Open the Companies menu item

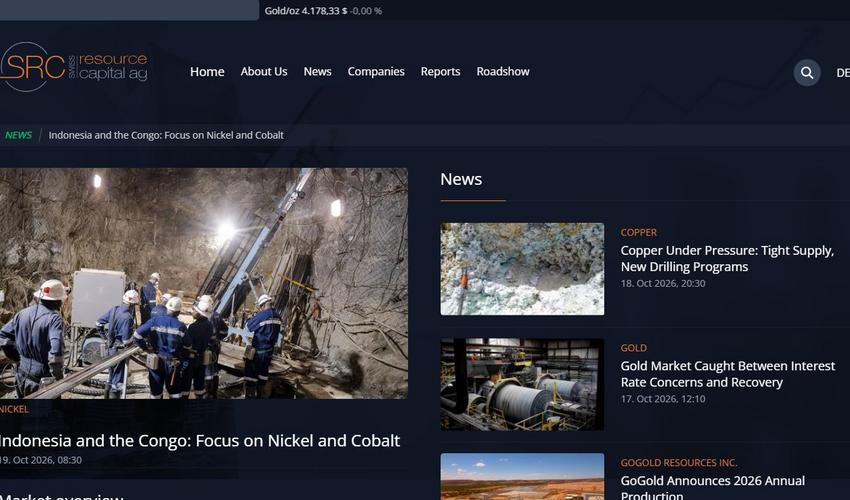[376, 72]
